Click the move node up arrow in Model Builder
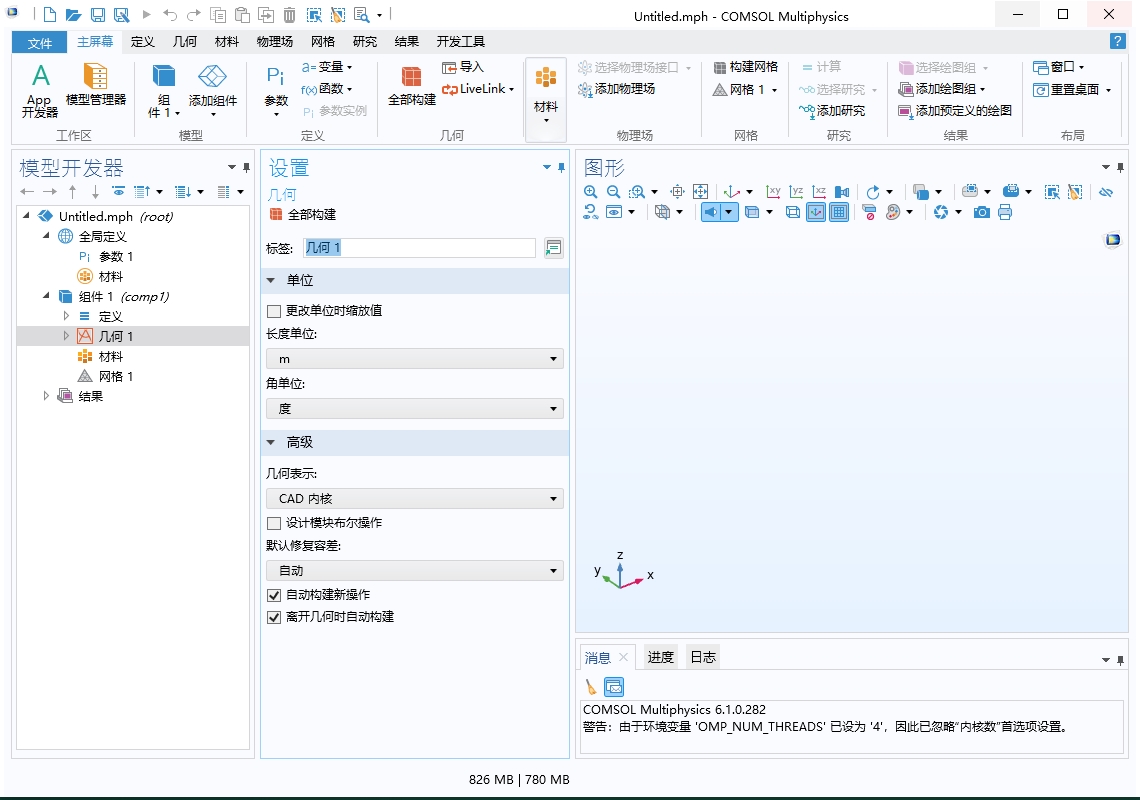The width and height of the screenshot is (1140, 800). point(73,192)
